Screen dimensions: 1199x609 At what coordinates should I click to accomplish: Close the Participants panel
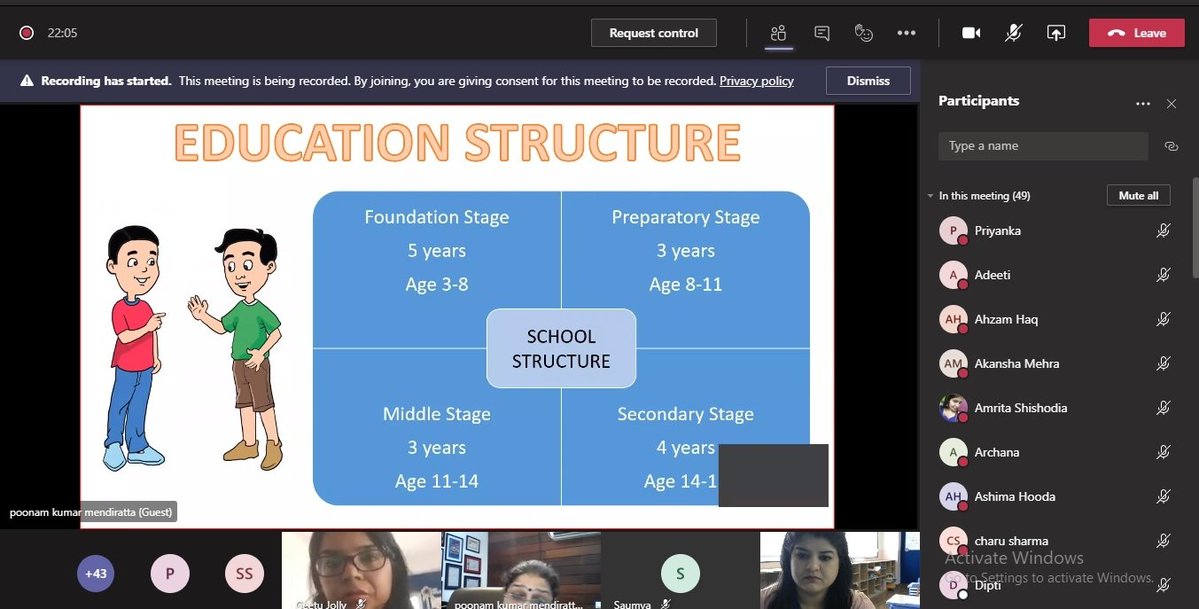click(1171, 103)
